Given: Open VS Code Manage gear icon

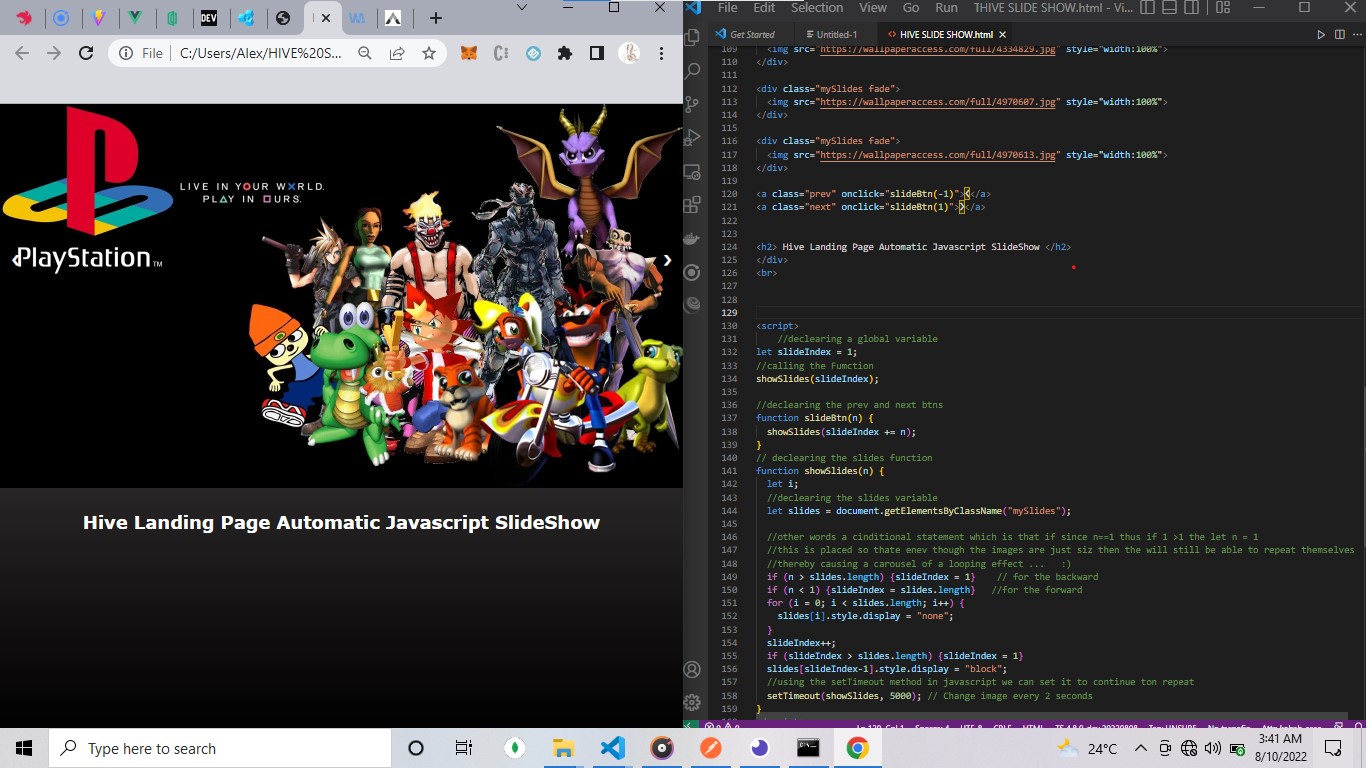Looking at the screenshot, I should 692,703.
